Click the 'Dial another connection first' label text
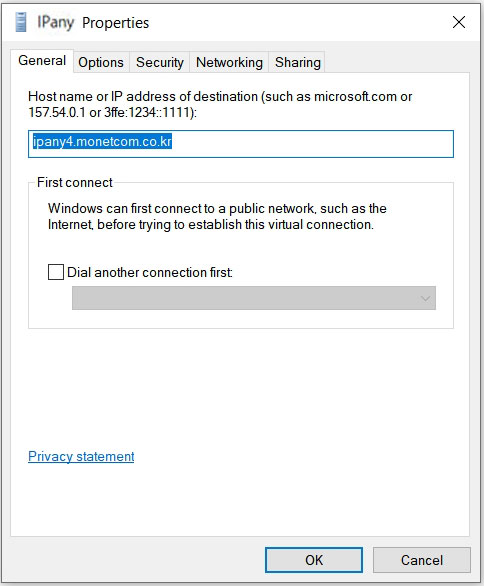The height and width of the screenshot is (586, 484). 149,272
